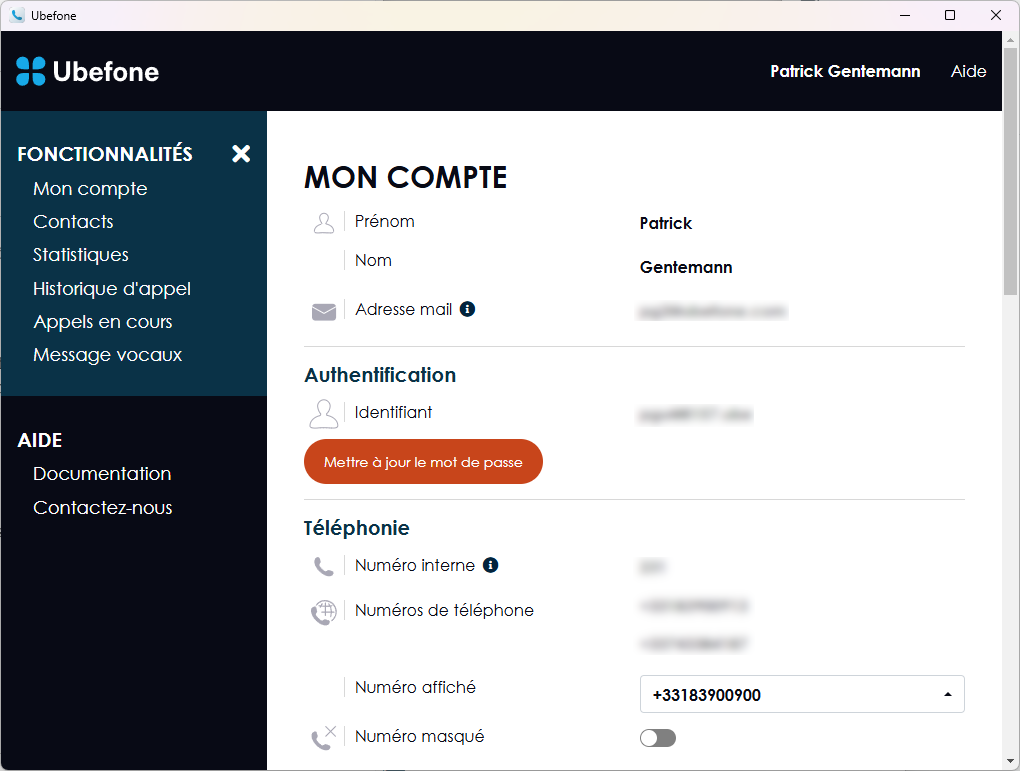Open Statistiques in the sidebar
The height and width of the screenshot is (771, 1020).
(81, 255)
